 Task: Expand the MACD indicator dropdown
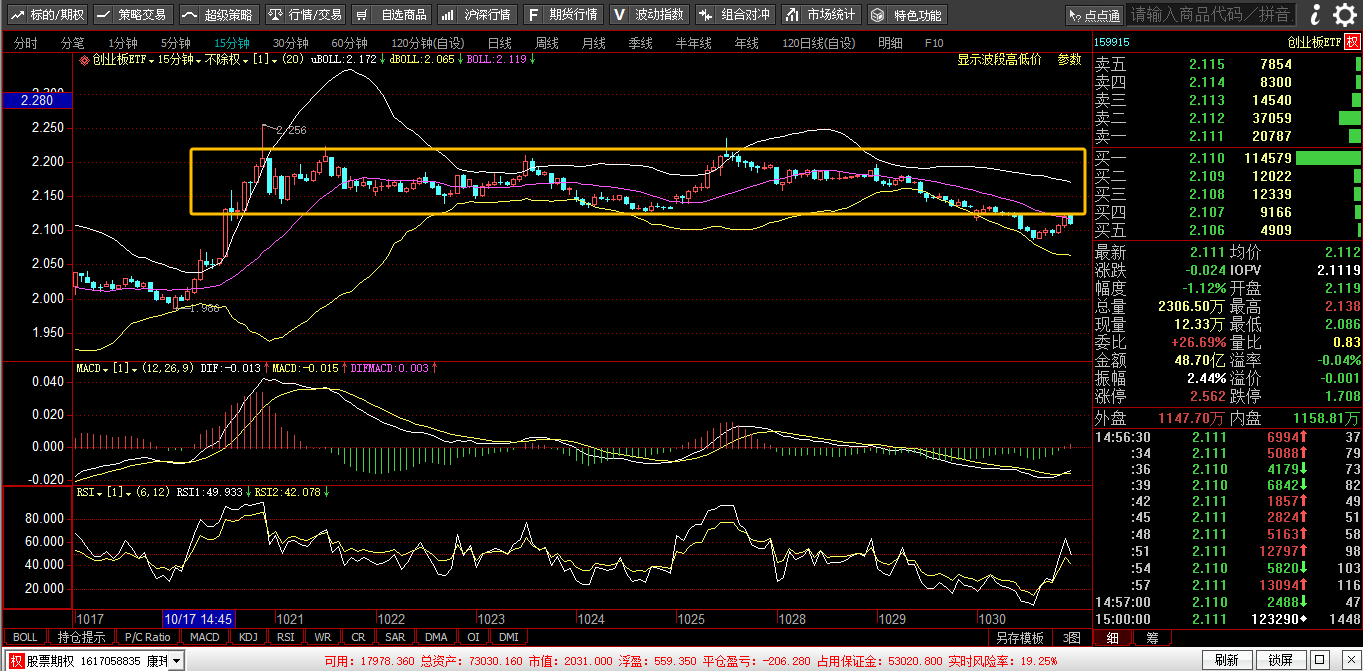point(107,369)
